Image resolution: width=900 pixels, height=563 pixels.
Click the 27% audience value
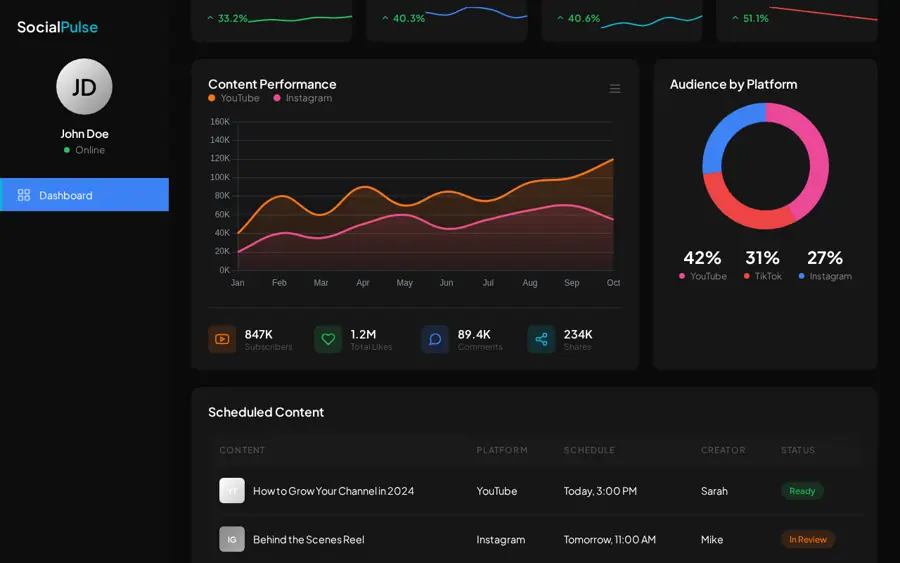tap(825, 258)
